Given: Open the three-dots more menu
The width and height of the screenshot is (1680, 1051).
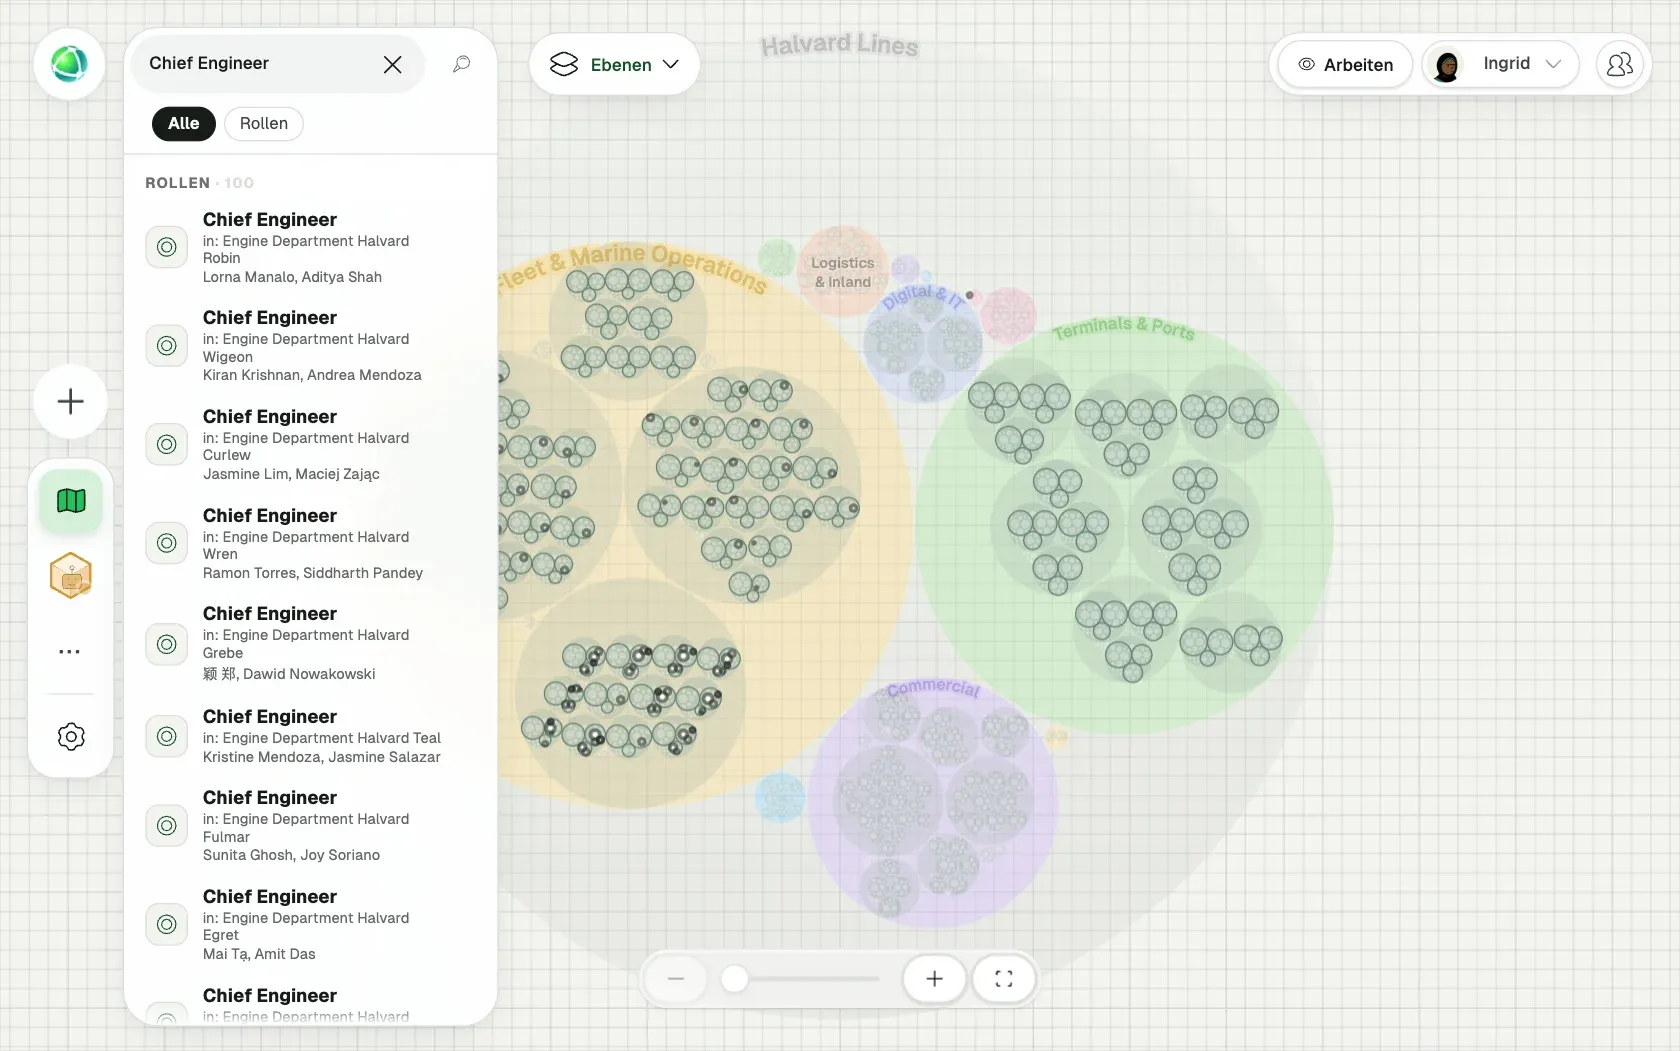Looking at the screenshot, I should click(x=70, y=652).
